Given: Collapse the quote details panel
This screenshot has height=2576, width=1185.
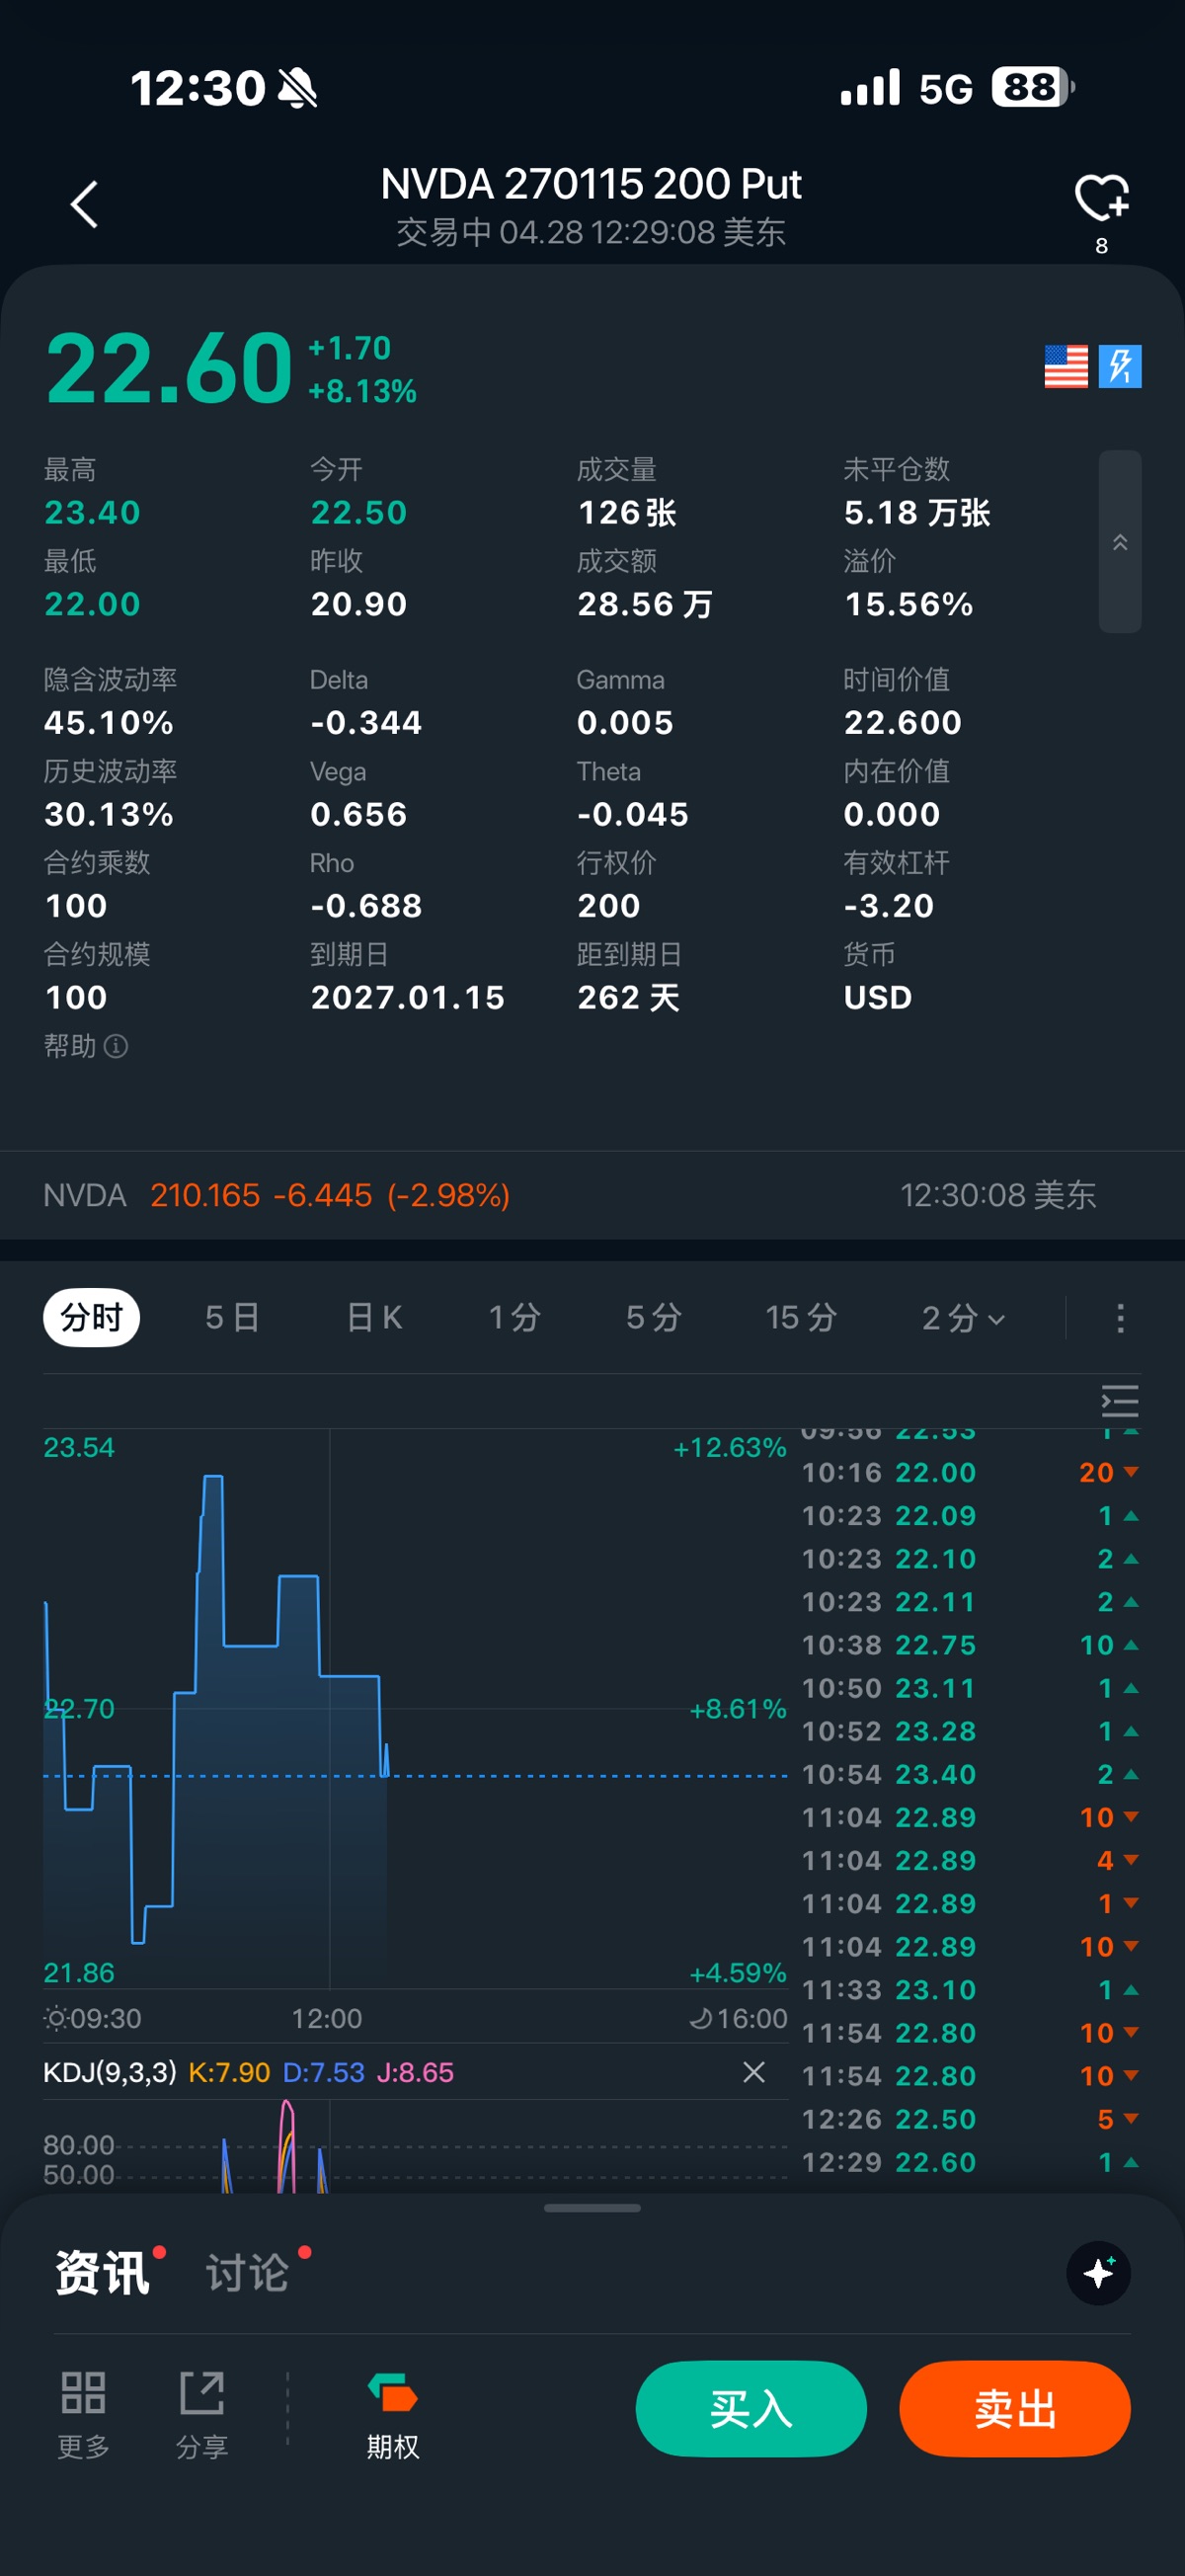Looking at the screenshot, I should pyautogui.click(x=1119, y=542).
